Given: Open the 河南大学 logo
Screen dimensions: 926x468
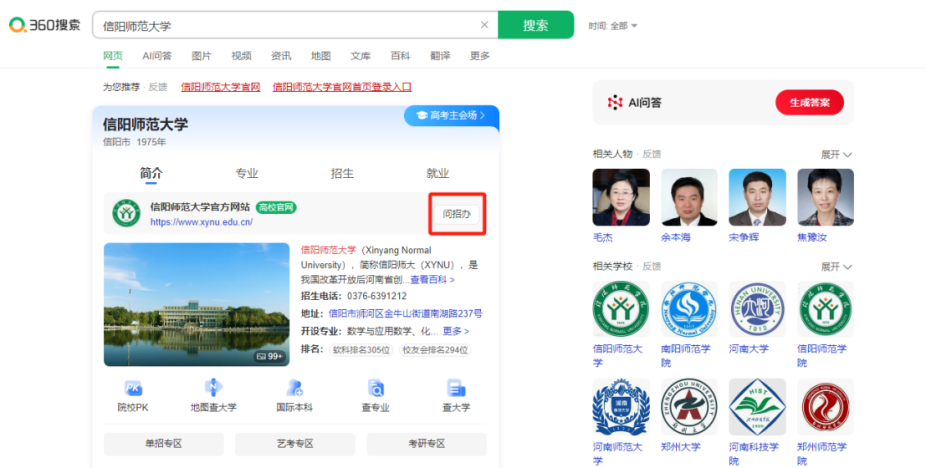Looking at the screenshot, I should tap(757, 309).
